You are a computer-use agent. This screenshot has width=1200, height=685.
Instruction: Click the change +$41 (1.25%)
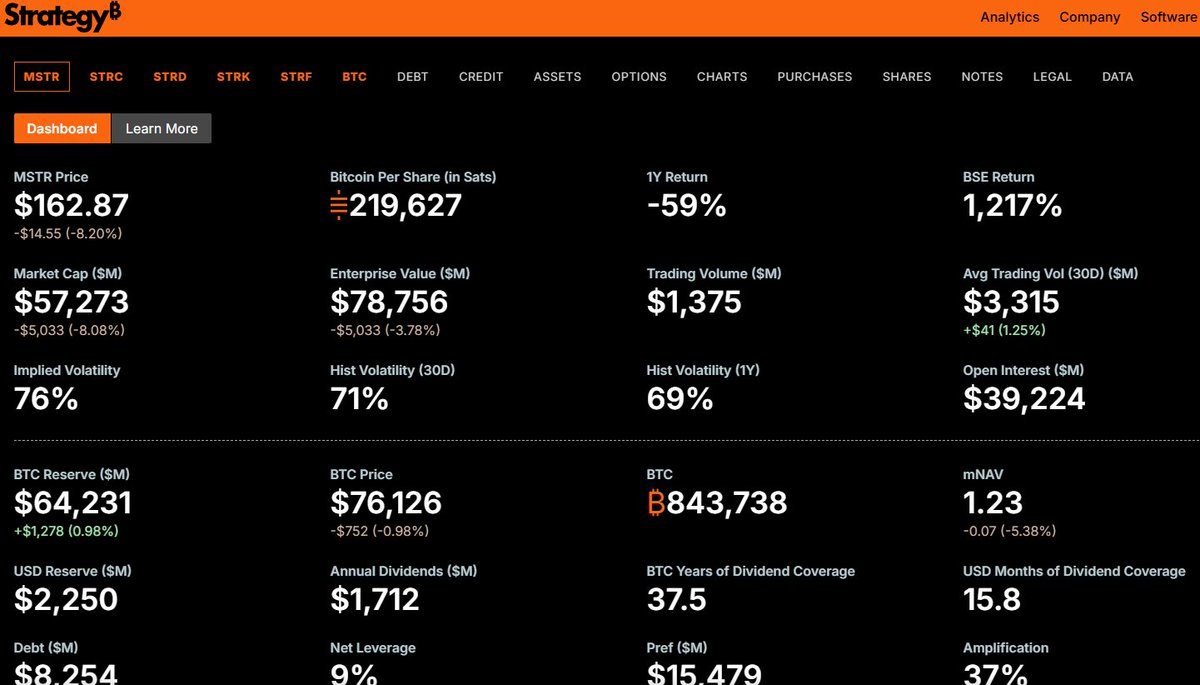[1005, 330]
